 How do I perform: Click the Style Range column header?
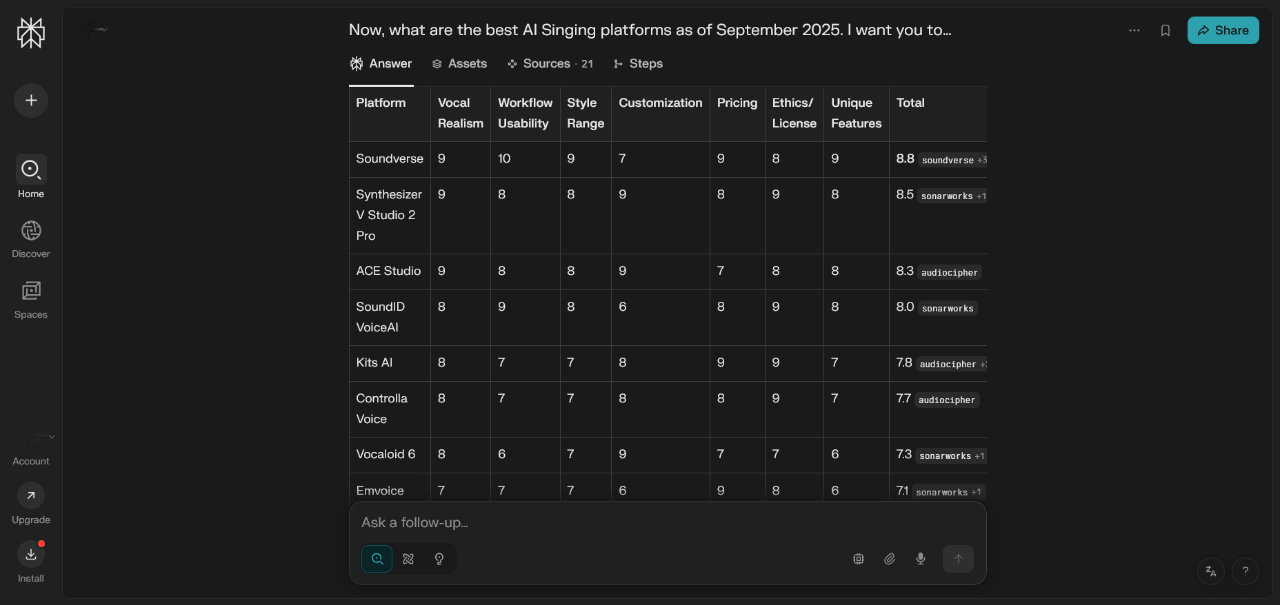coord(586,113)
